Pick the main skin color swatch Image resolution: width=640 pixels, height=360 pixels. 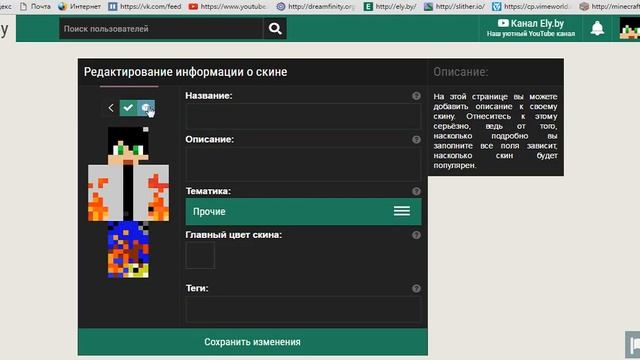tap(200, 255)
